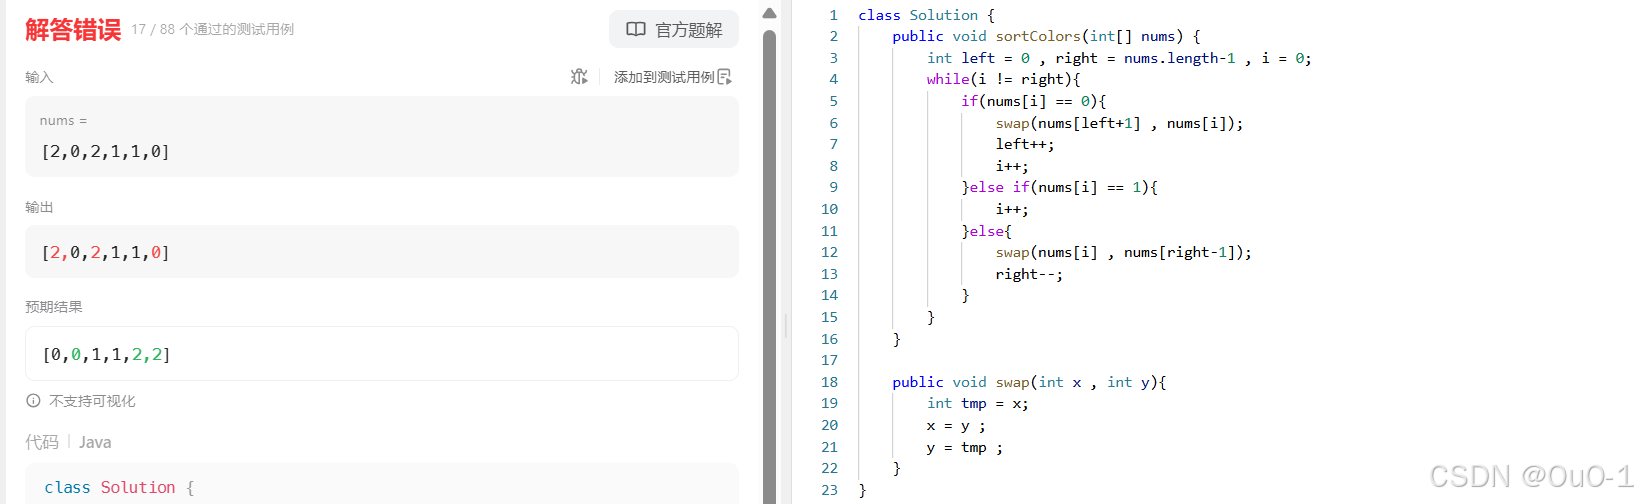This screenshot has height=504, width=1638.
Task: Click the swap(nums[i] , nums[right-1]) line
Action: point(1123,252)
